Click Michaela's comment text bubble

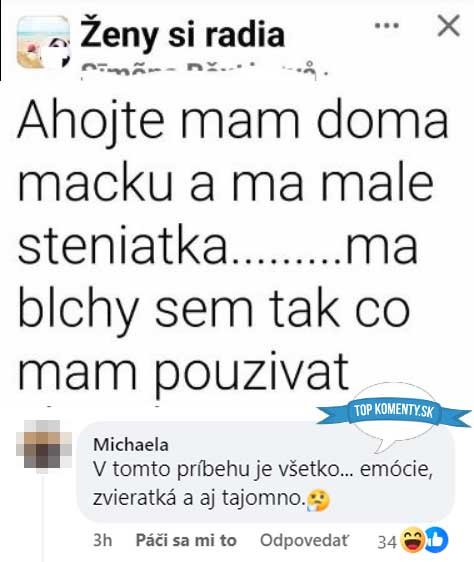point(266,472)
